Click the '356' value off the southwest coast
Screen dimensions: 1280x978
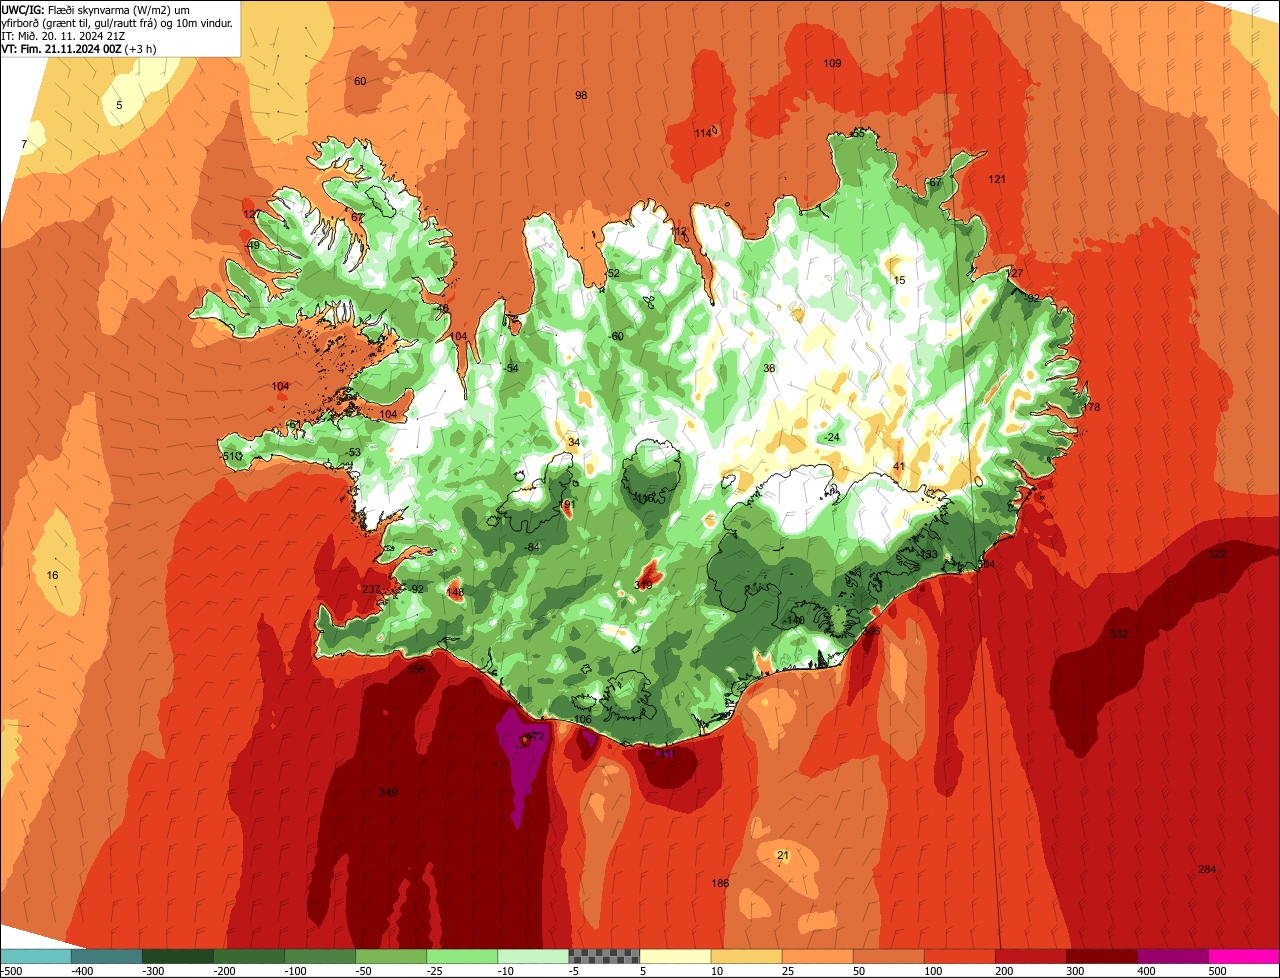click(x=416, y=669)
